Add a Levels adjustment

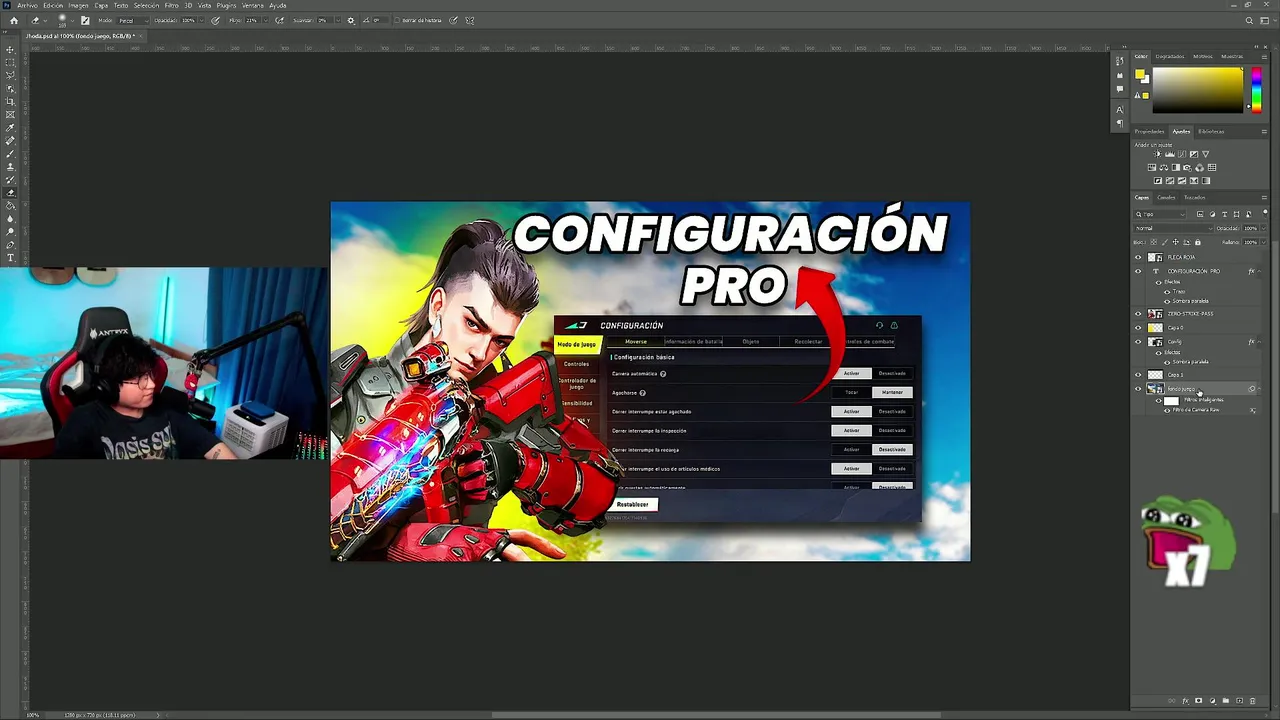pyautogui.click(x=1170, y=154)
